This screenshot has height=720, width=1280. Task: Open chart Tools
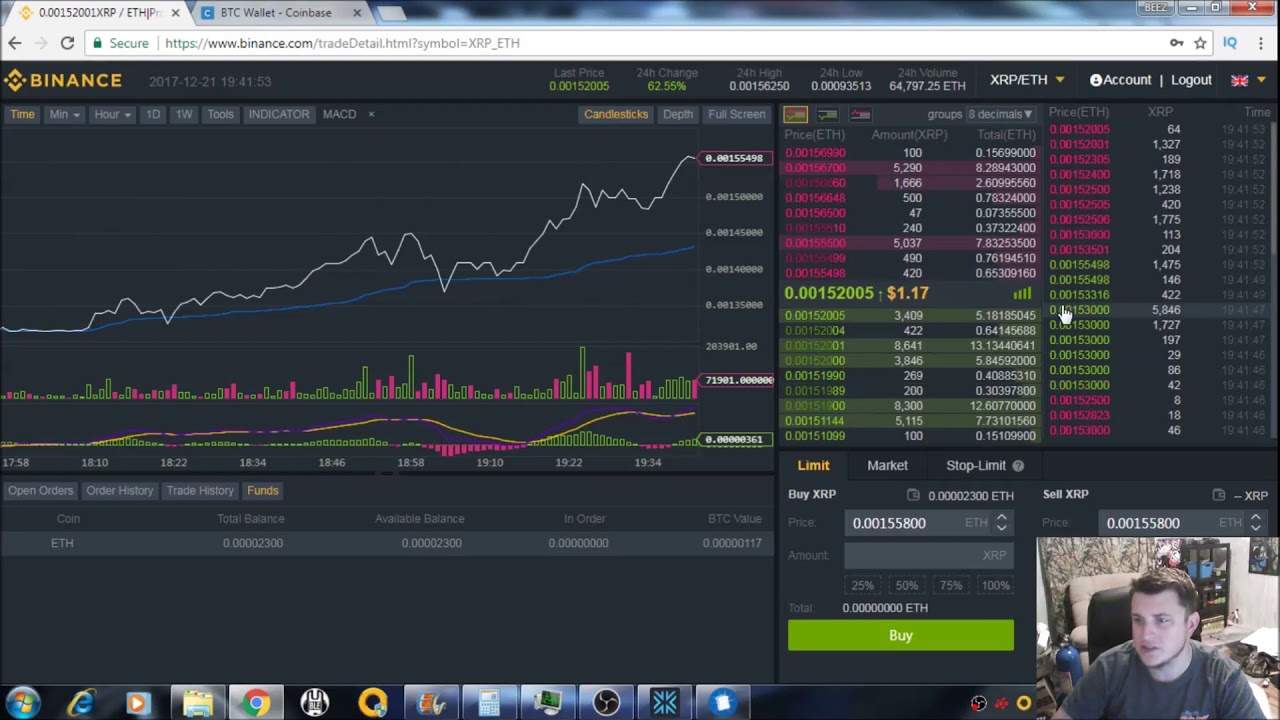[x=220, y=114]
